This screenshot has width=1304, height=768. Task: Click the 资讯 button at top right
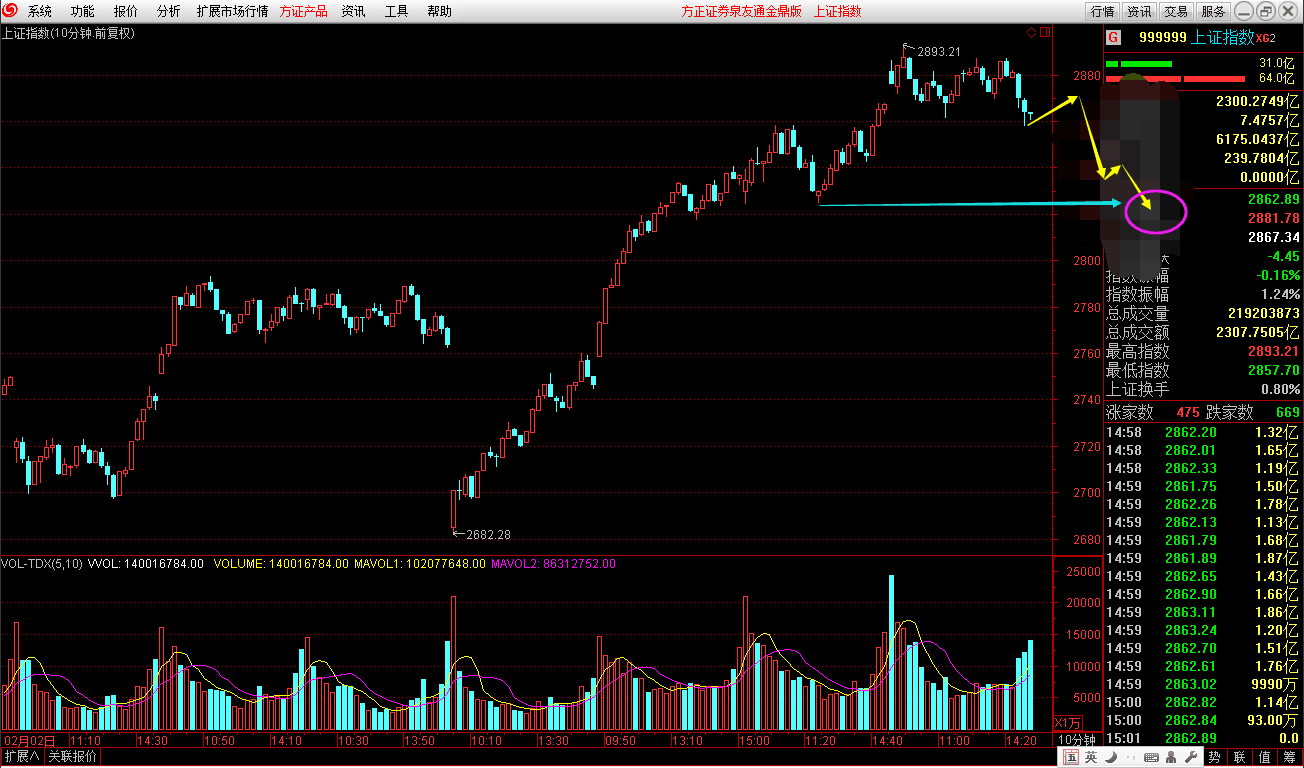tap(1139, 12)
